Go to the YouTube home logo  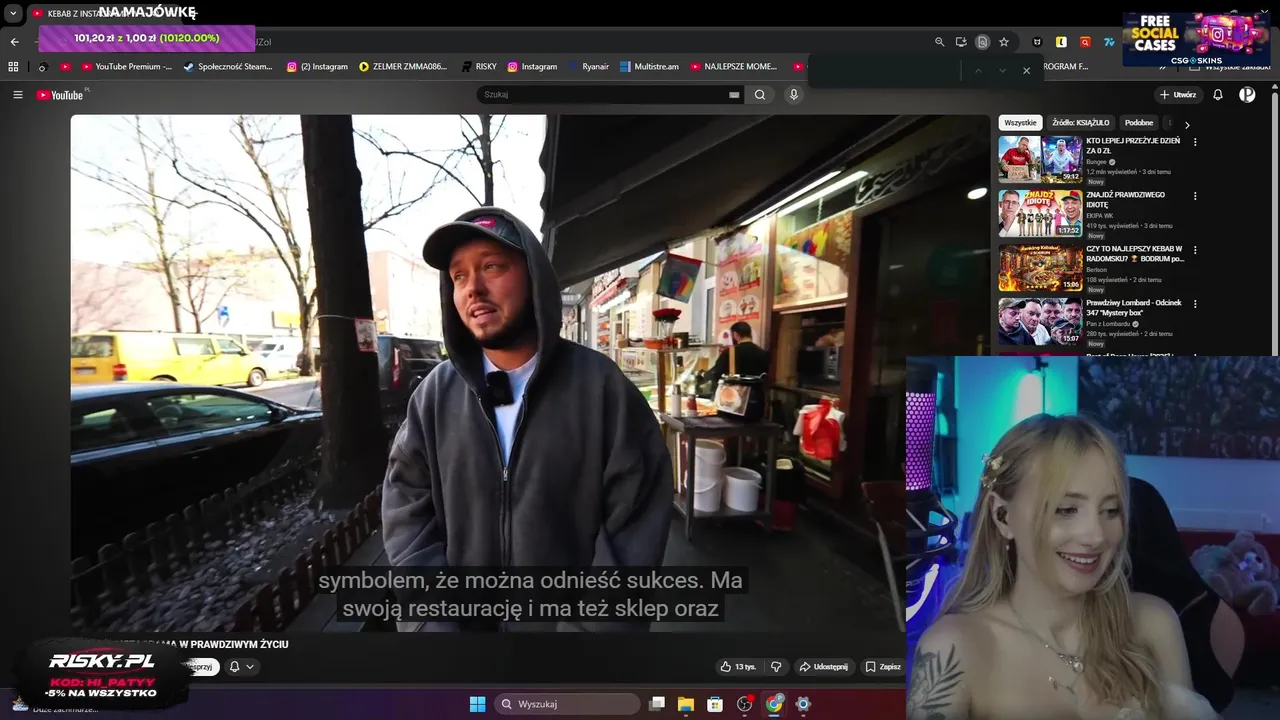click(x=61, y=95)
